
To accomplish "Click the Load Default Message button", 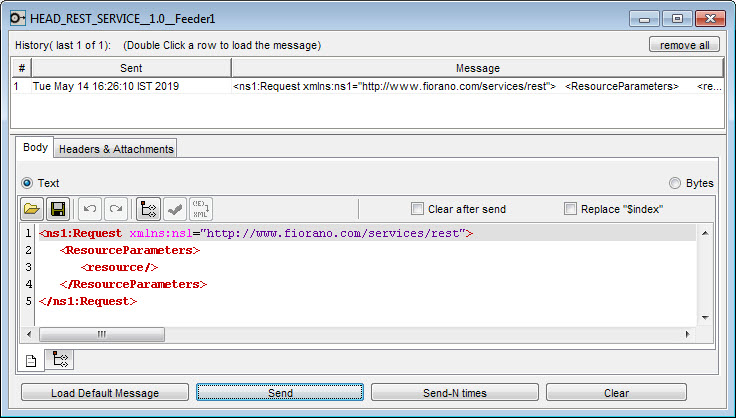I will point(105,393).
